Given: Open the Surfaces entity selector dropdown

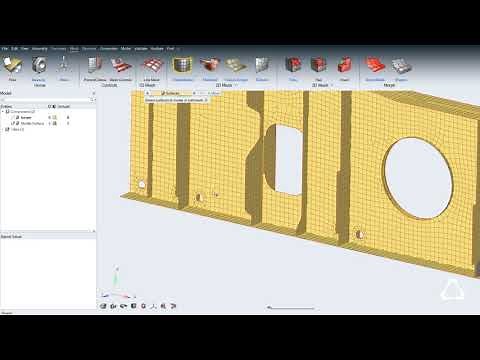Looking at the screenshot, I should point(194,93).
